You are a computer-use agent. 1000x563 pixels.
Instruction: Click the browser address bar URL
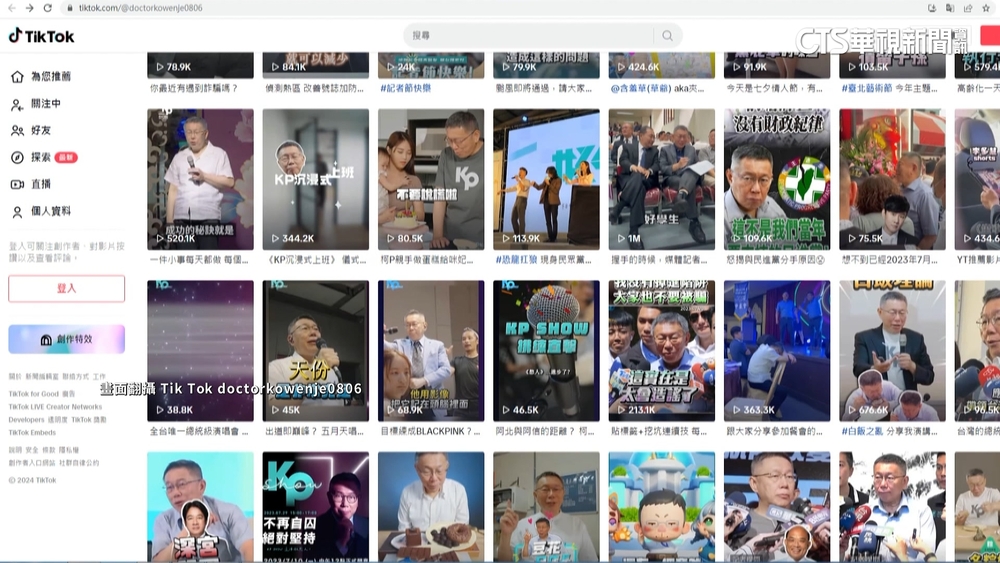140,8
